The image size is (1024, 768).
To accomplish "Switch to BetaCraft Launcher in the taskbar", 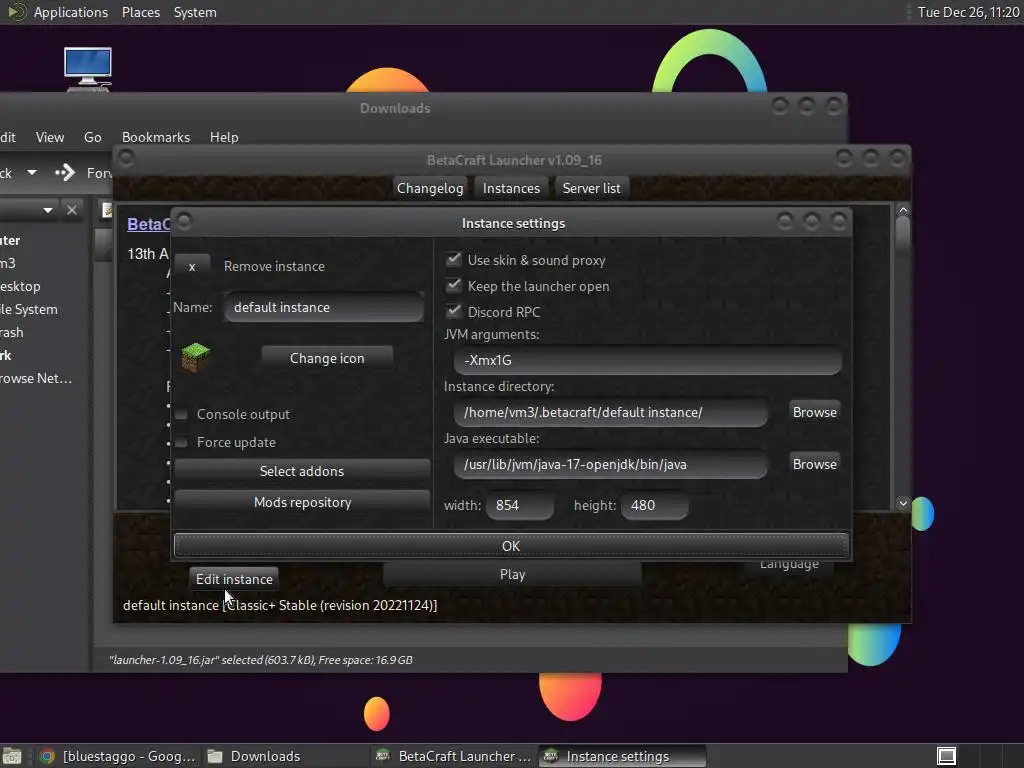I will 453,756.
